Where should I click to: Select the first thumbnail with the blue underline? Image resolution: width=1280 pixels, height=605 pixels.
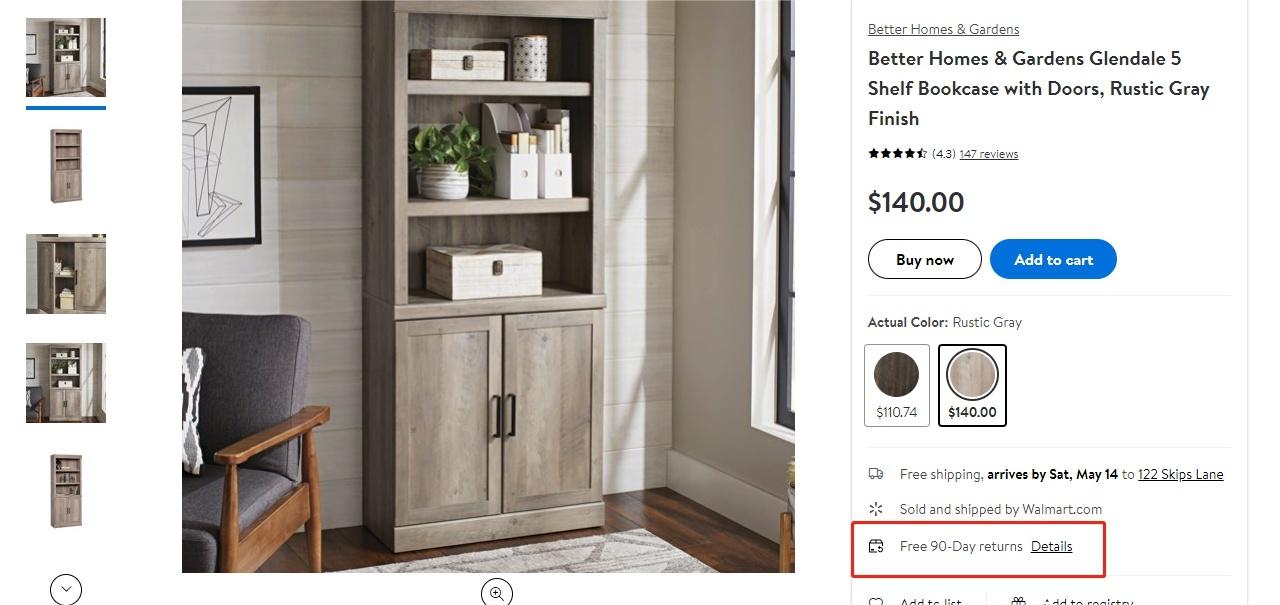66,57
